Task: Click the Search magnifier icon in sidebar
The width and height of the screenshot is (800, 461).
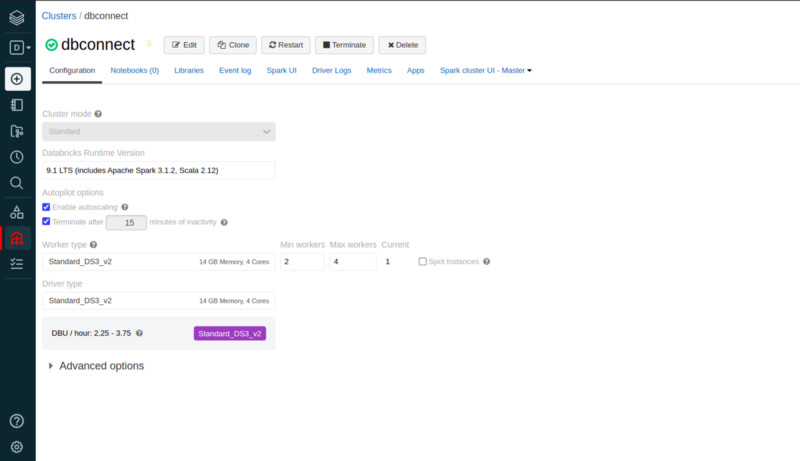Action: click(x=17, y=183)
